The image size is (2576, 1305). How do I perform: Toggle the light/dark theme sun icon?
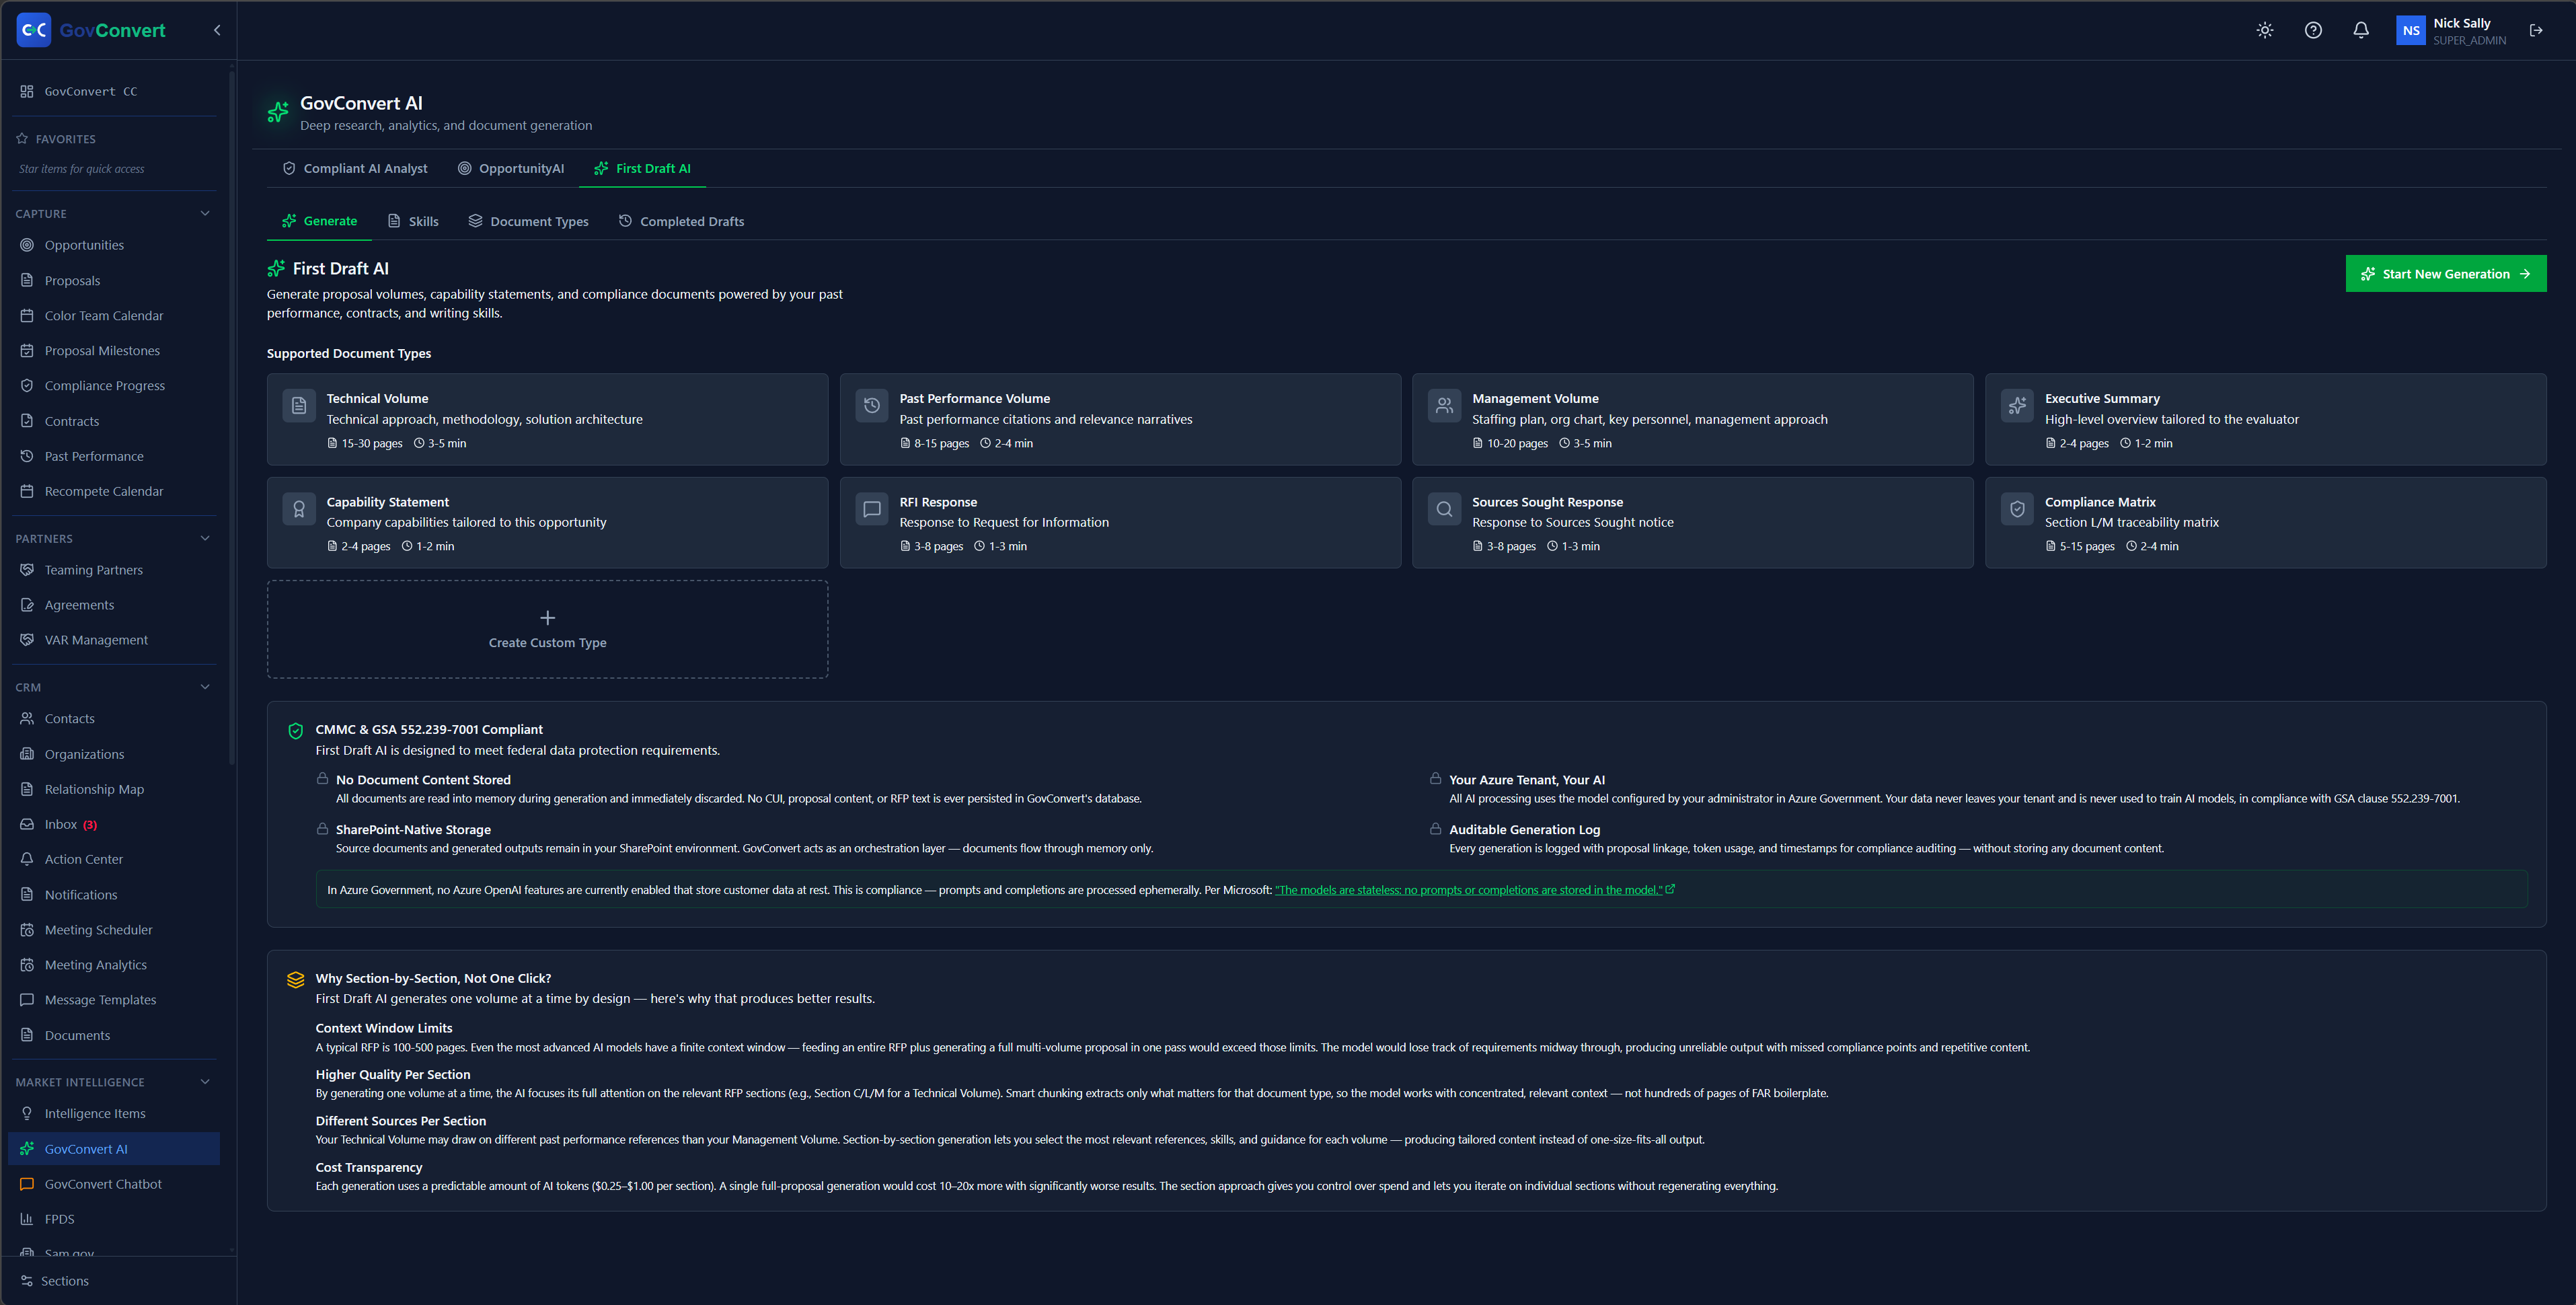coord(2265,30)
